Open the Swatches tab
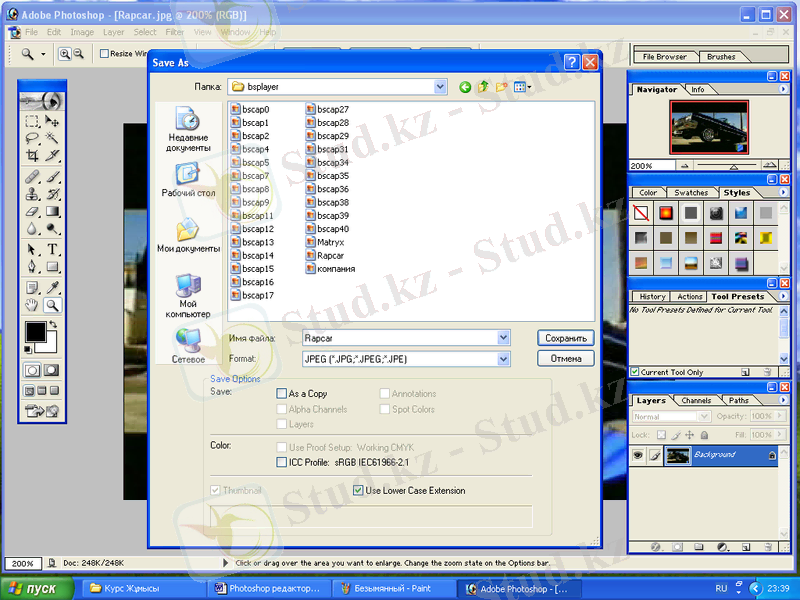Screen dimensions: 800x600 coord(690,193)
